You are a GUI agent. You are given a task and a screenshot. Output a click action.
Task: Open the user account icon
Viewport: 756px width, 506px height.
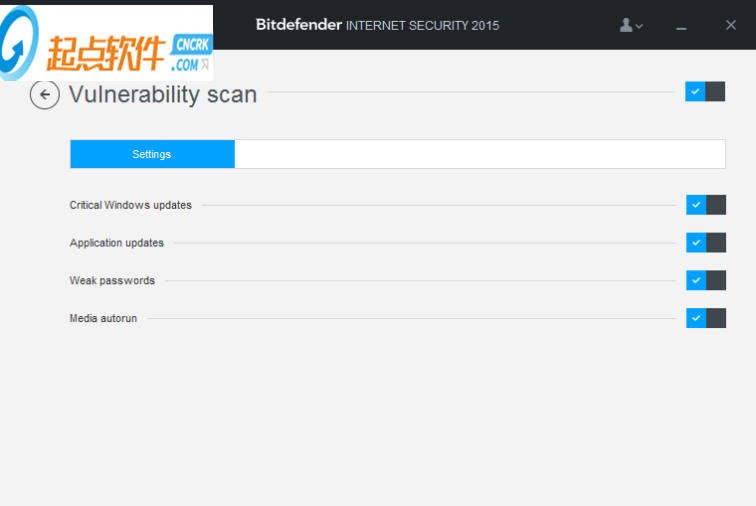[x=627, y=25]
